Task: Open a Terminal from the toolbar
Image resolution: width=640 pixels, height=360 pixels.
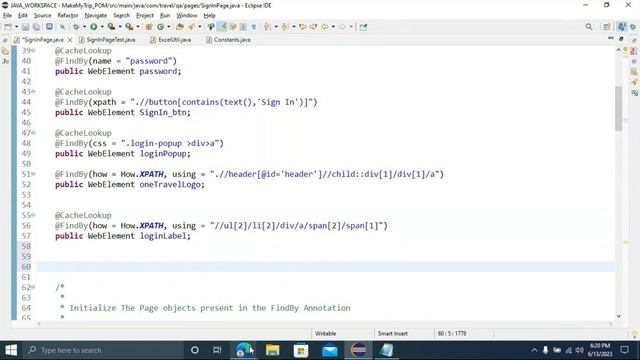Action: coord(49,27)
